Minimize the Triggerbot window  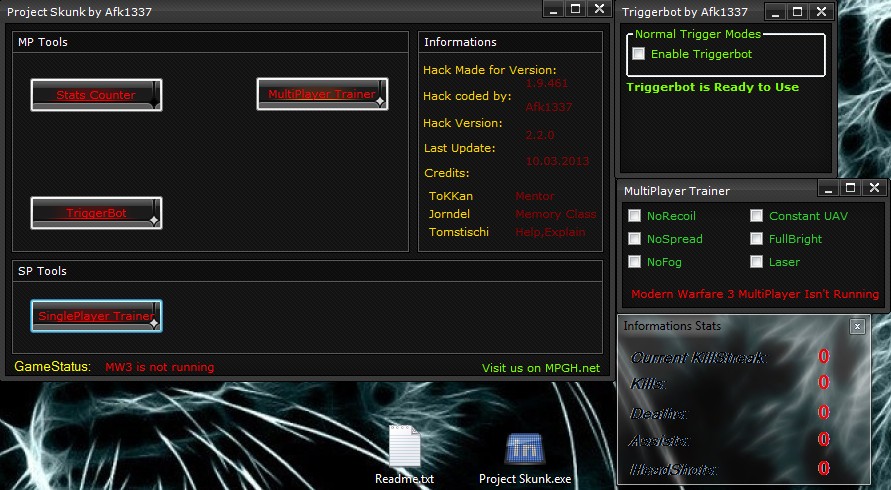coord(775,11)
